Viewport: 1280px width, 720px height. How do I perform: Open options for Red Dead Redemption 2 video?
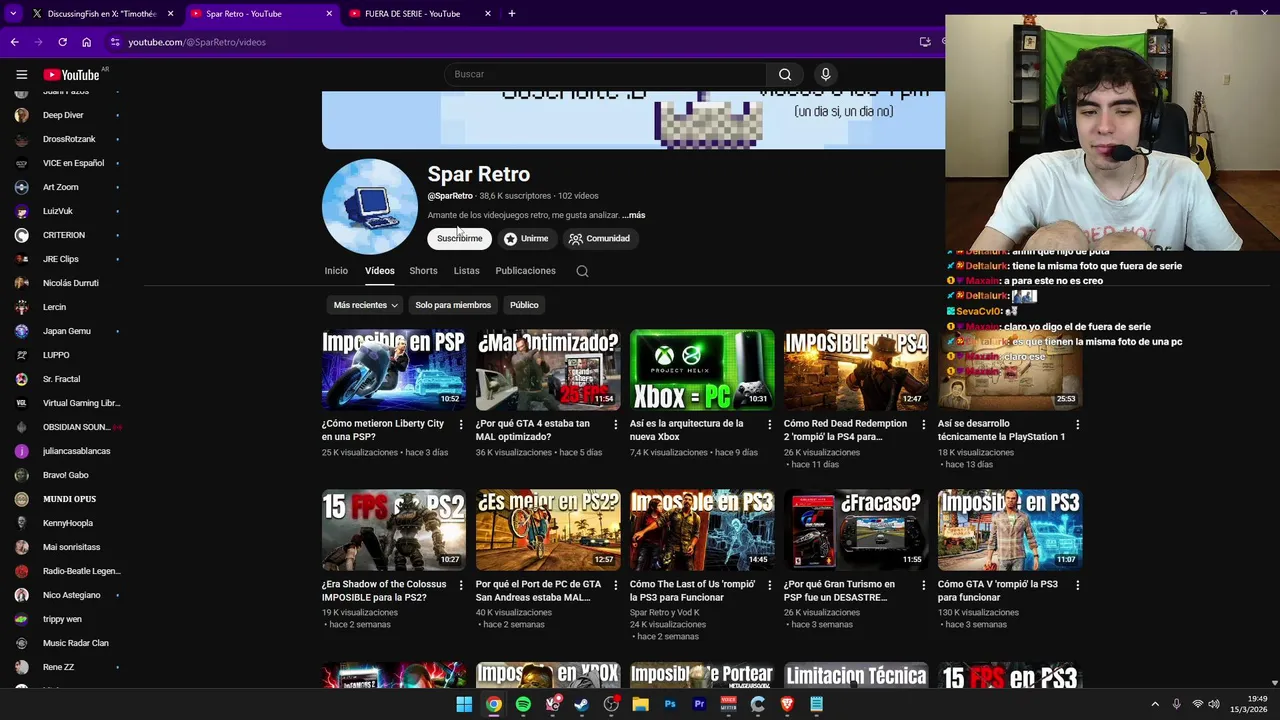point(923,424)
